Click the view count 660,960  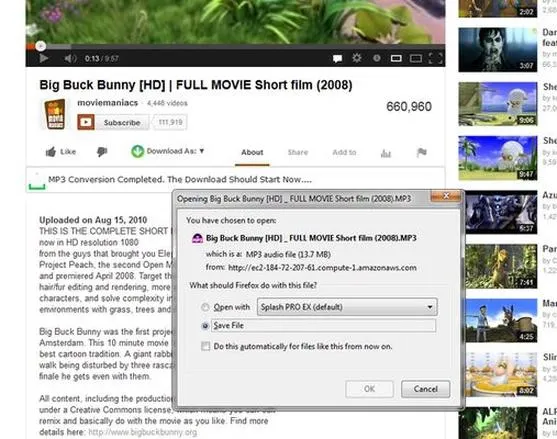tap(409, 107)
